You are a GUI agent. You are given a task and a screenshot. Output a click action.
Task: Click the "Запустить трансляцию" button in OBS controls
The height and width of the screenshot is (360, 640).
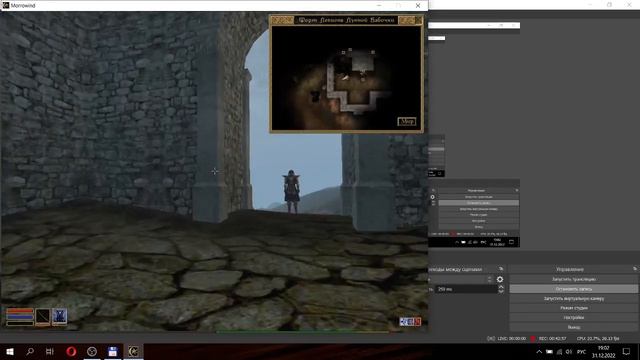[x=573, y=279]
